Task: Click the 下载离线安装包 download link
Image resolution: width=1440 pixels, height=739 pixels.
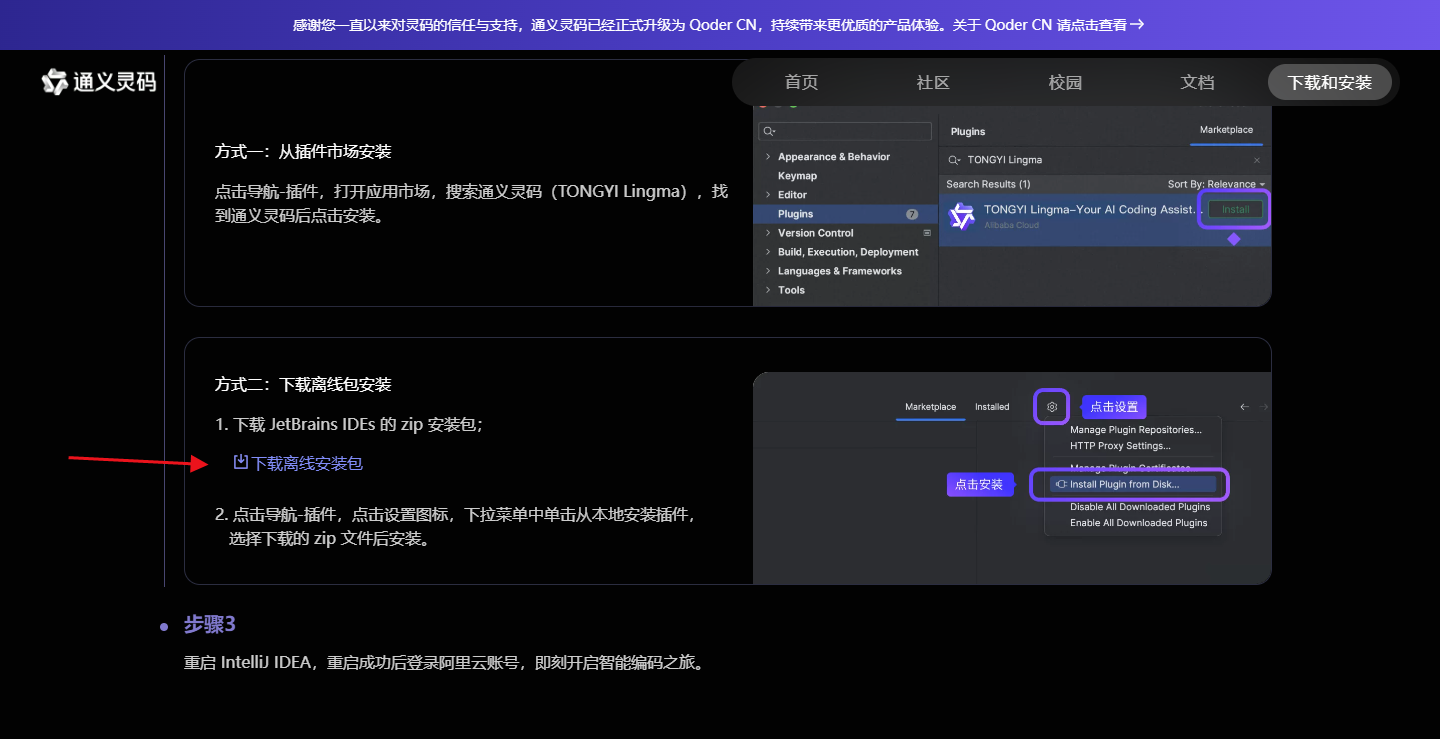Action: [x=298, y=463]
